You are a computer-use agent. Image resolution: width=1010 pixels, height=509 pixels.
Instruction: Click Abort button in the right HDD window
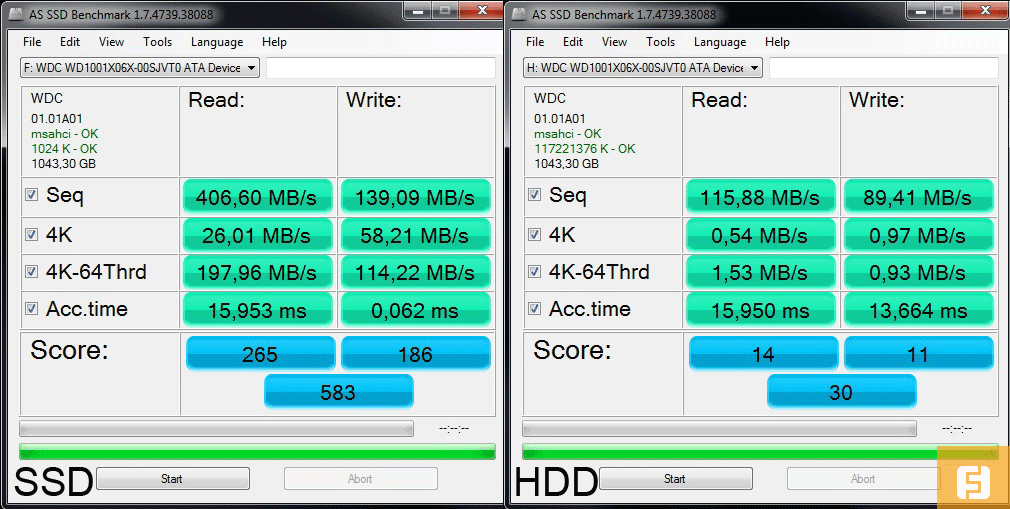[864, 479]
